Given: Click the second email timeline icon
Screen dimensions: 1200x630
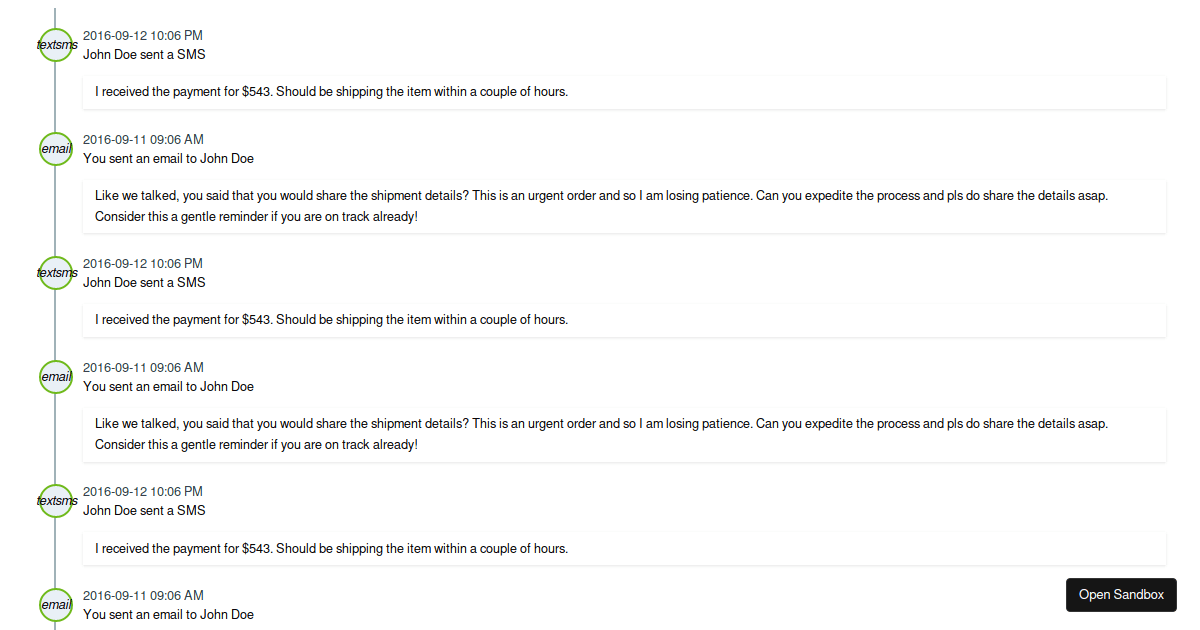Looking at the screenshot, I should 56,377.
